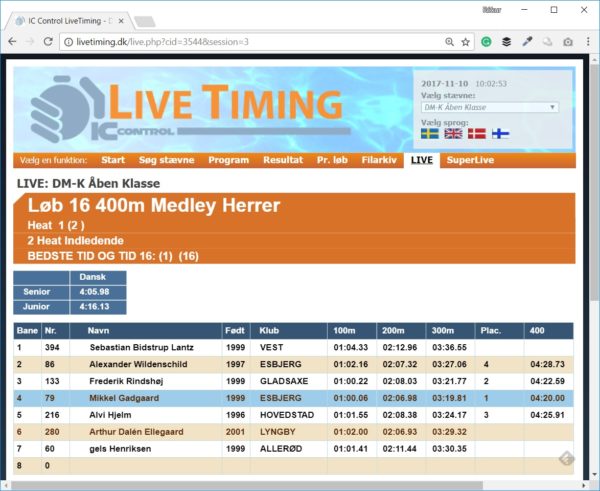Open the Program menu item
600x491 pixels.
coord(229,160)
